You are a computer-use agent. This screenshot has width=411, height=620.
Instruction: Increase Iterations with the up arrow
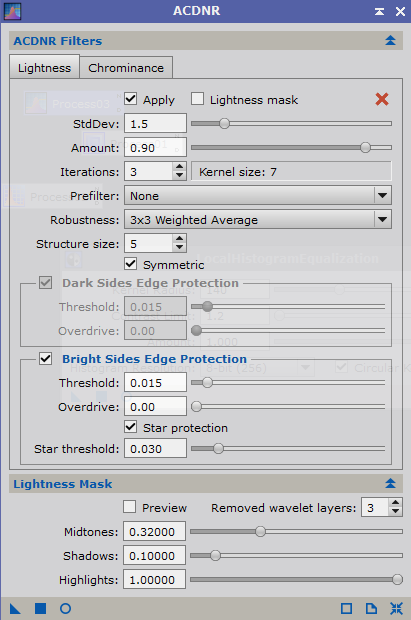[x=180, y=167]
